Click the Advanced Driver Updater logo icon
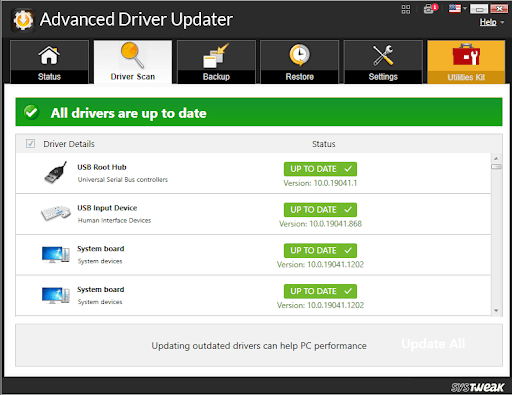 tap(23, 20)
